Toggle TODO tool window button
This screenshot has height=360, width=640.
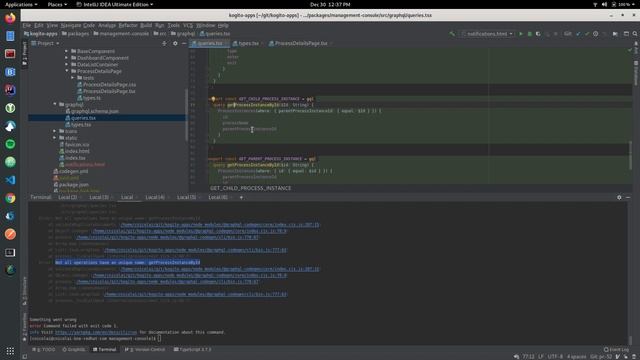coord(44,349)
